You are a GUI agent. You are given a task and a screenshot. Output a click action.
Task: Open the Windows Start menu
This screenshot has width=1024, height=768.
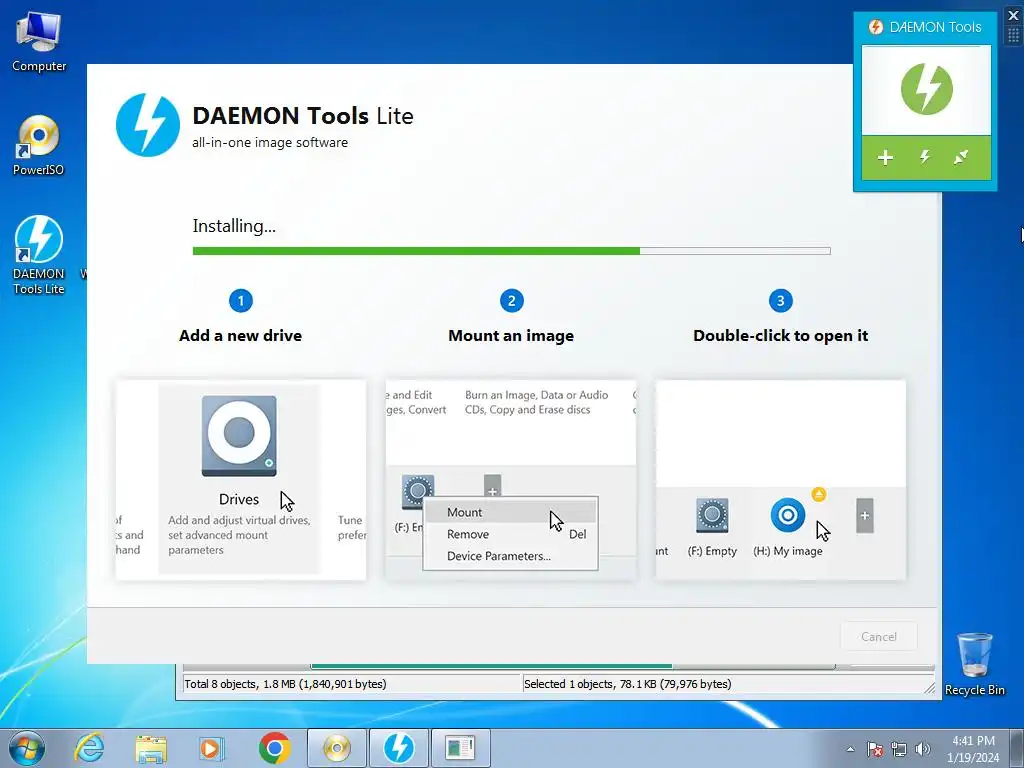point(26,748)
